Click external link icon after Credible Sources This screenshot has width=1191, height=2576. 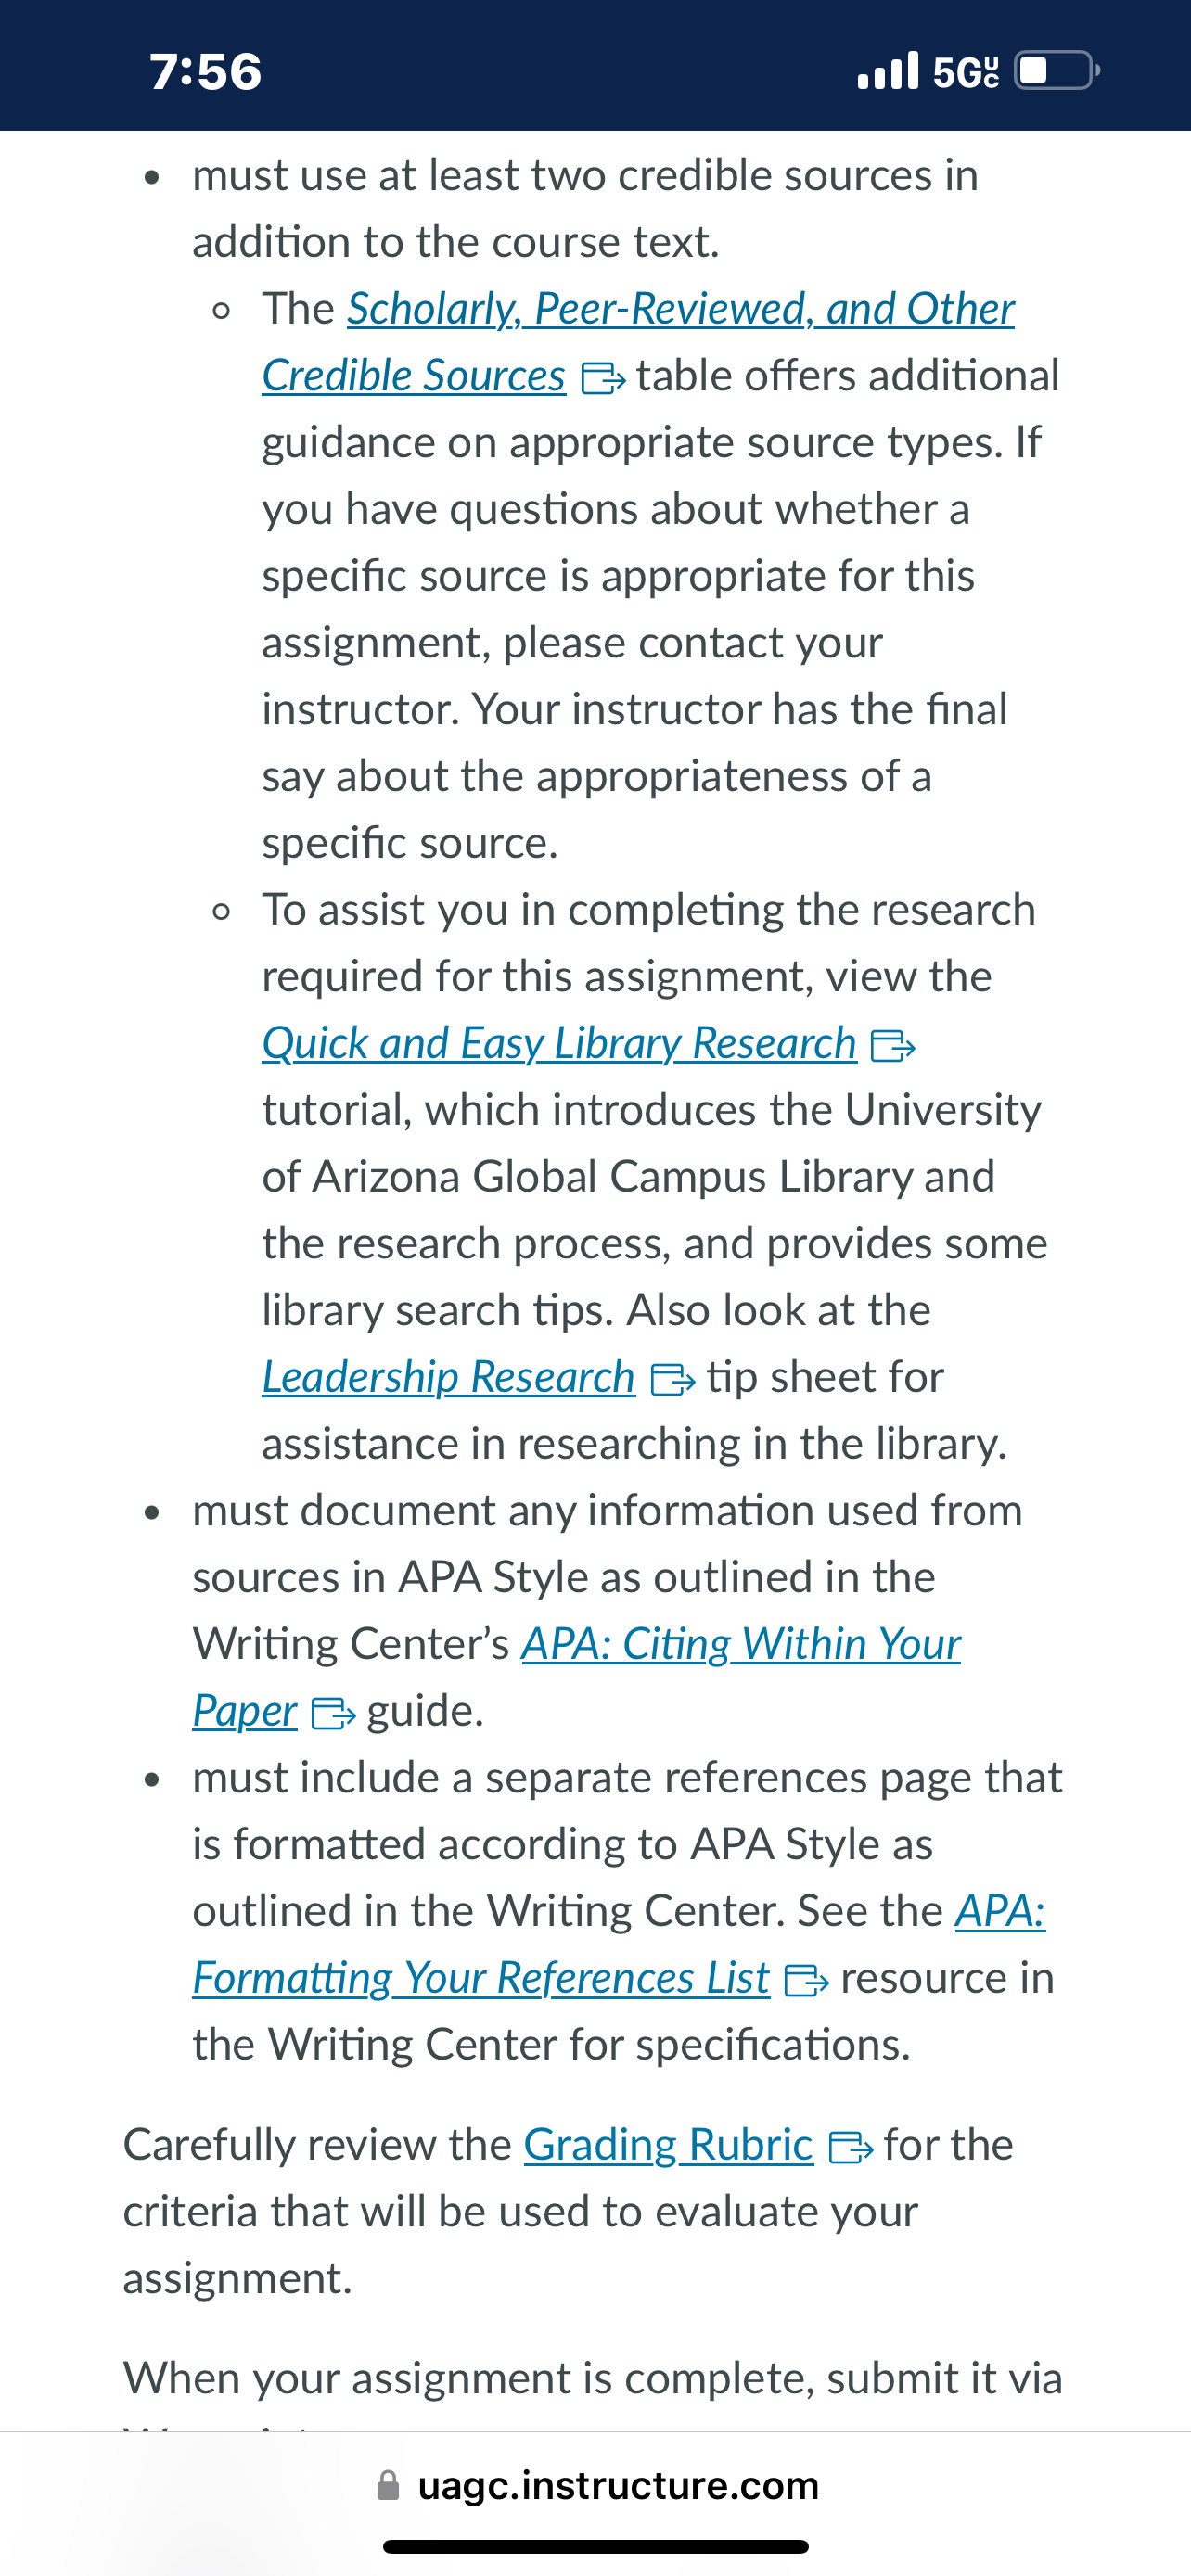(603, 379)
